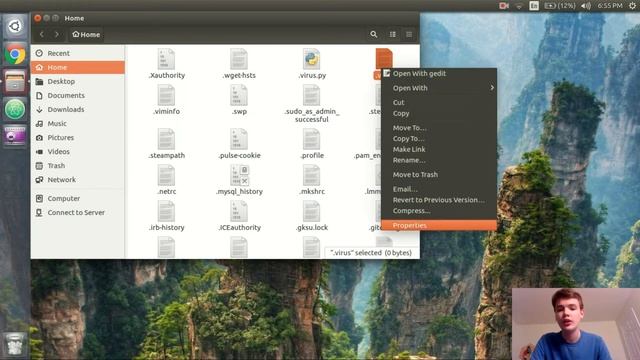Launch Google Chrome from the dock
This screenshot has height=360, width=640.
tap(15, 54)
